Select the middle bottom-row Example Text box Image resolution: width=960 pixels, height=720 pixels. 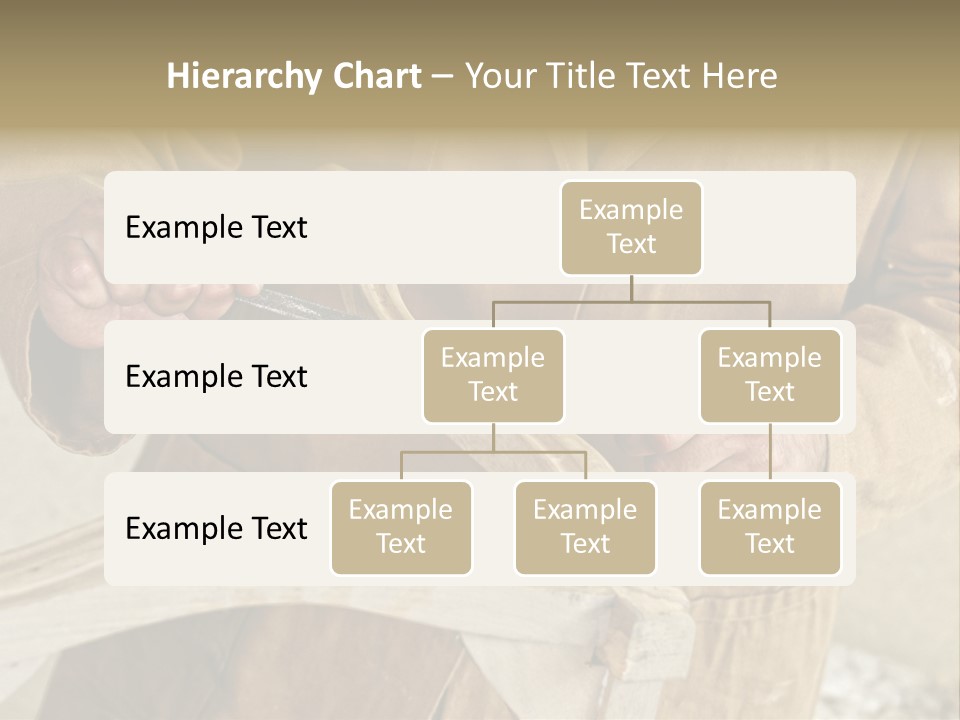[585, 528]
